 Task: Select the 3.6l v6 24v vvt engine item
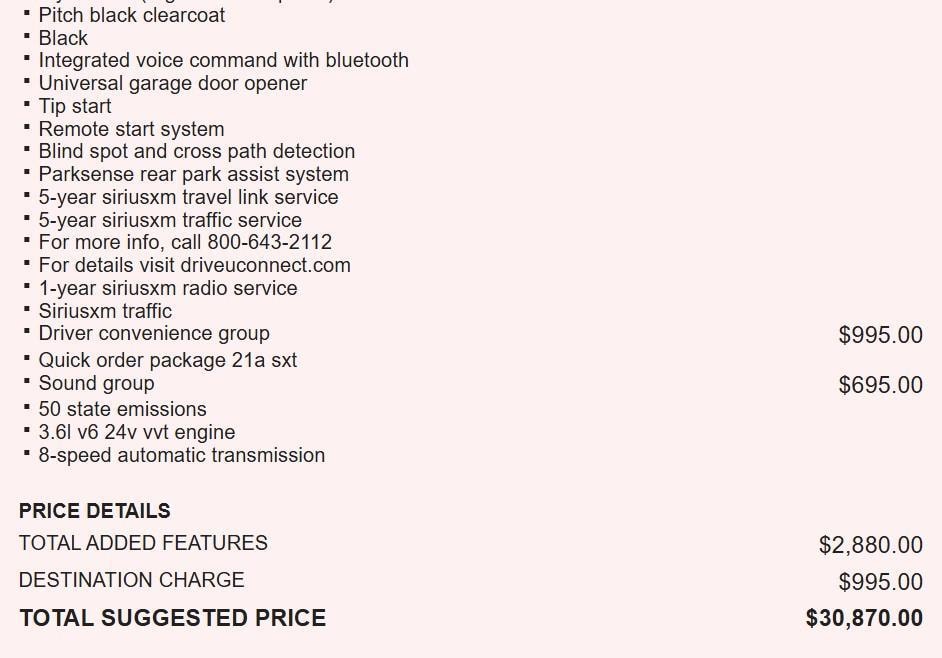coord(136,432)
